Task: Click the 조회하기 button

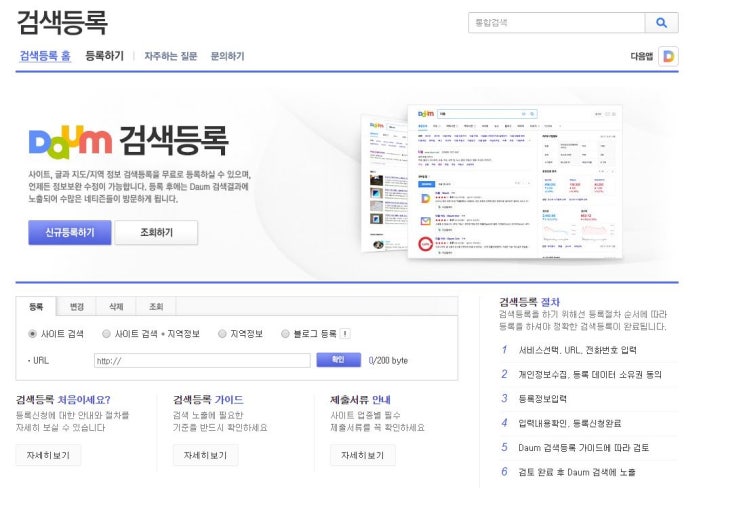Action: click(x=156, y=232)
